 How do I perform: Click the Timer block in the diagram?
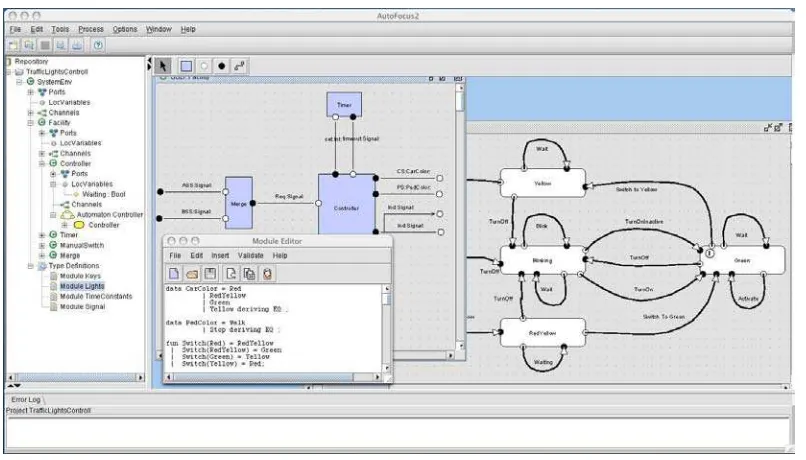click(344, 104)
